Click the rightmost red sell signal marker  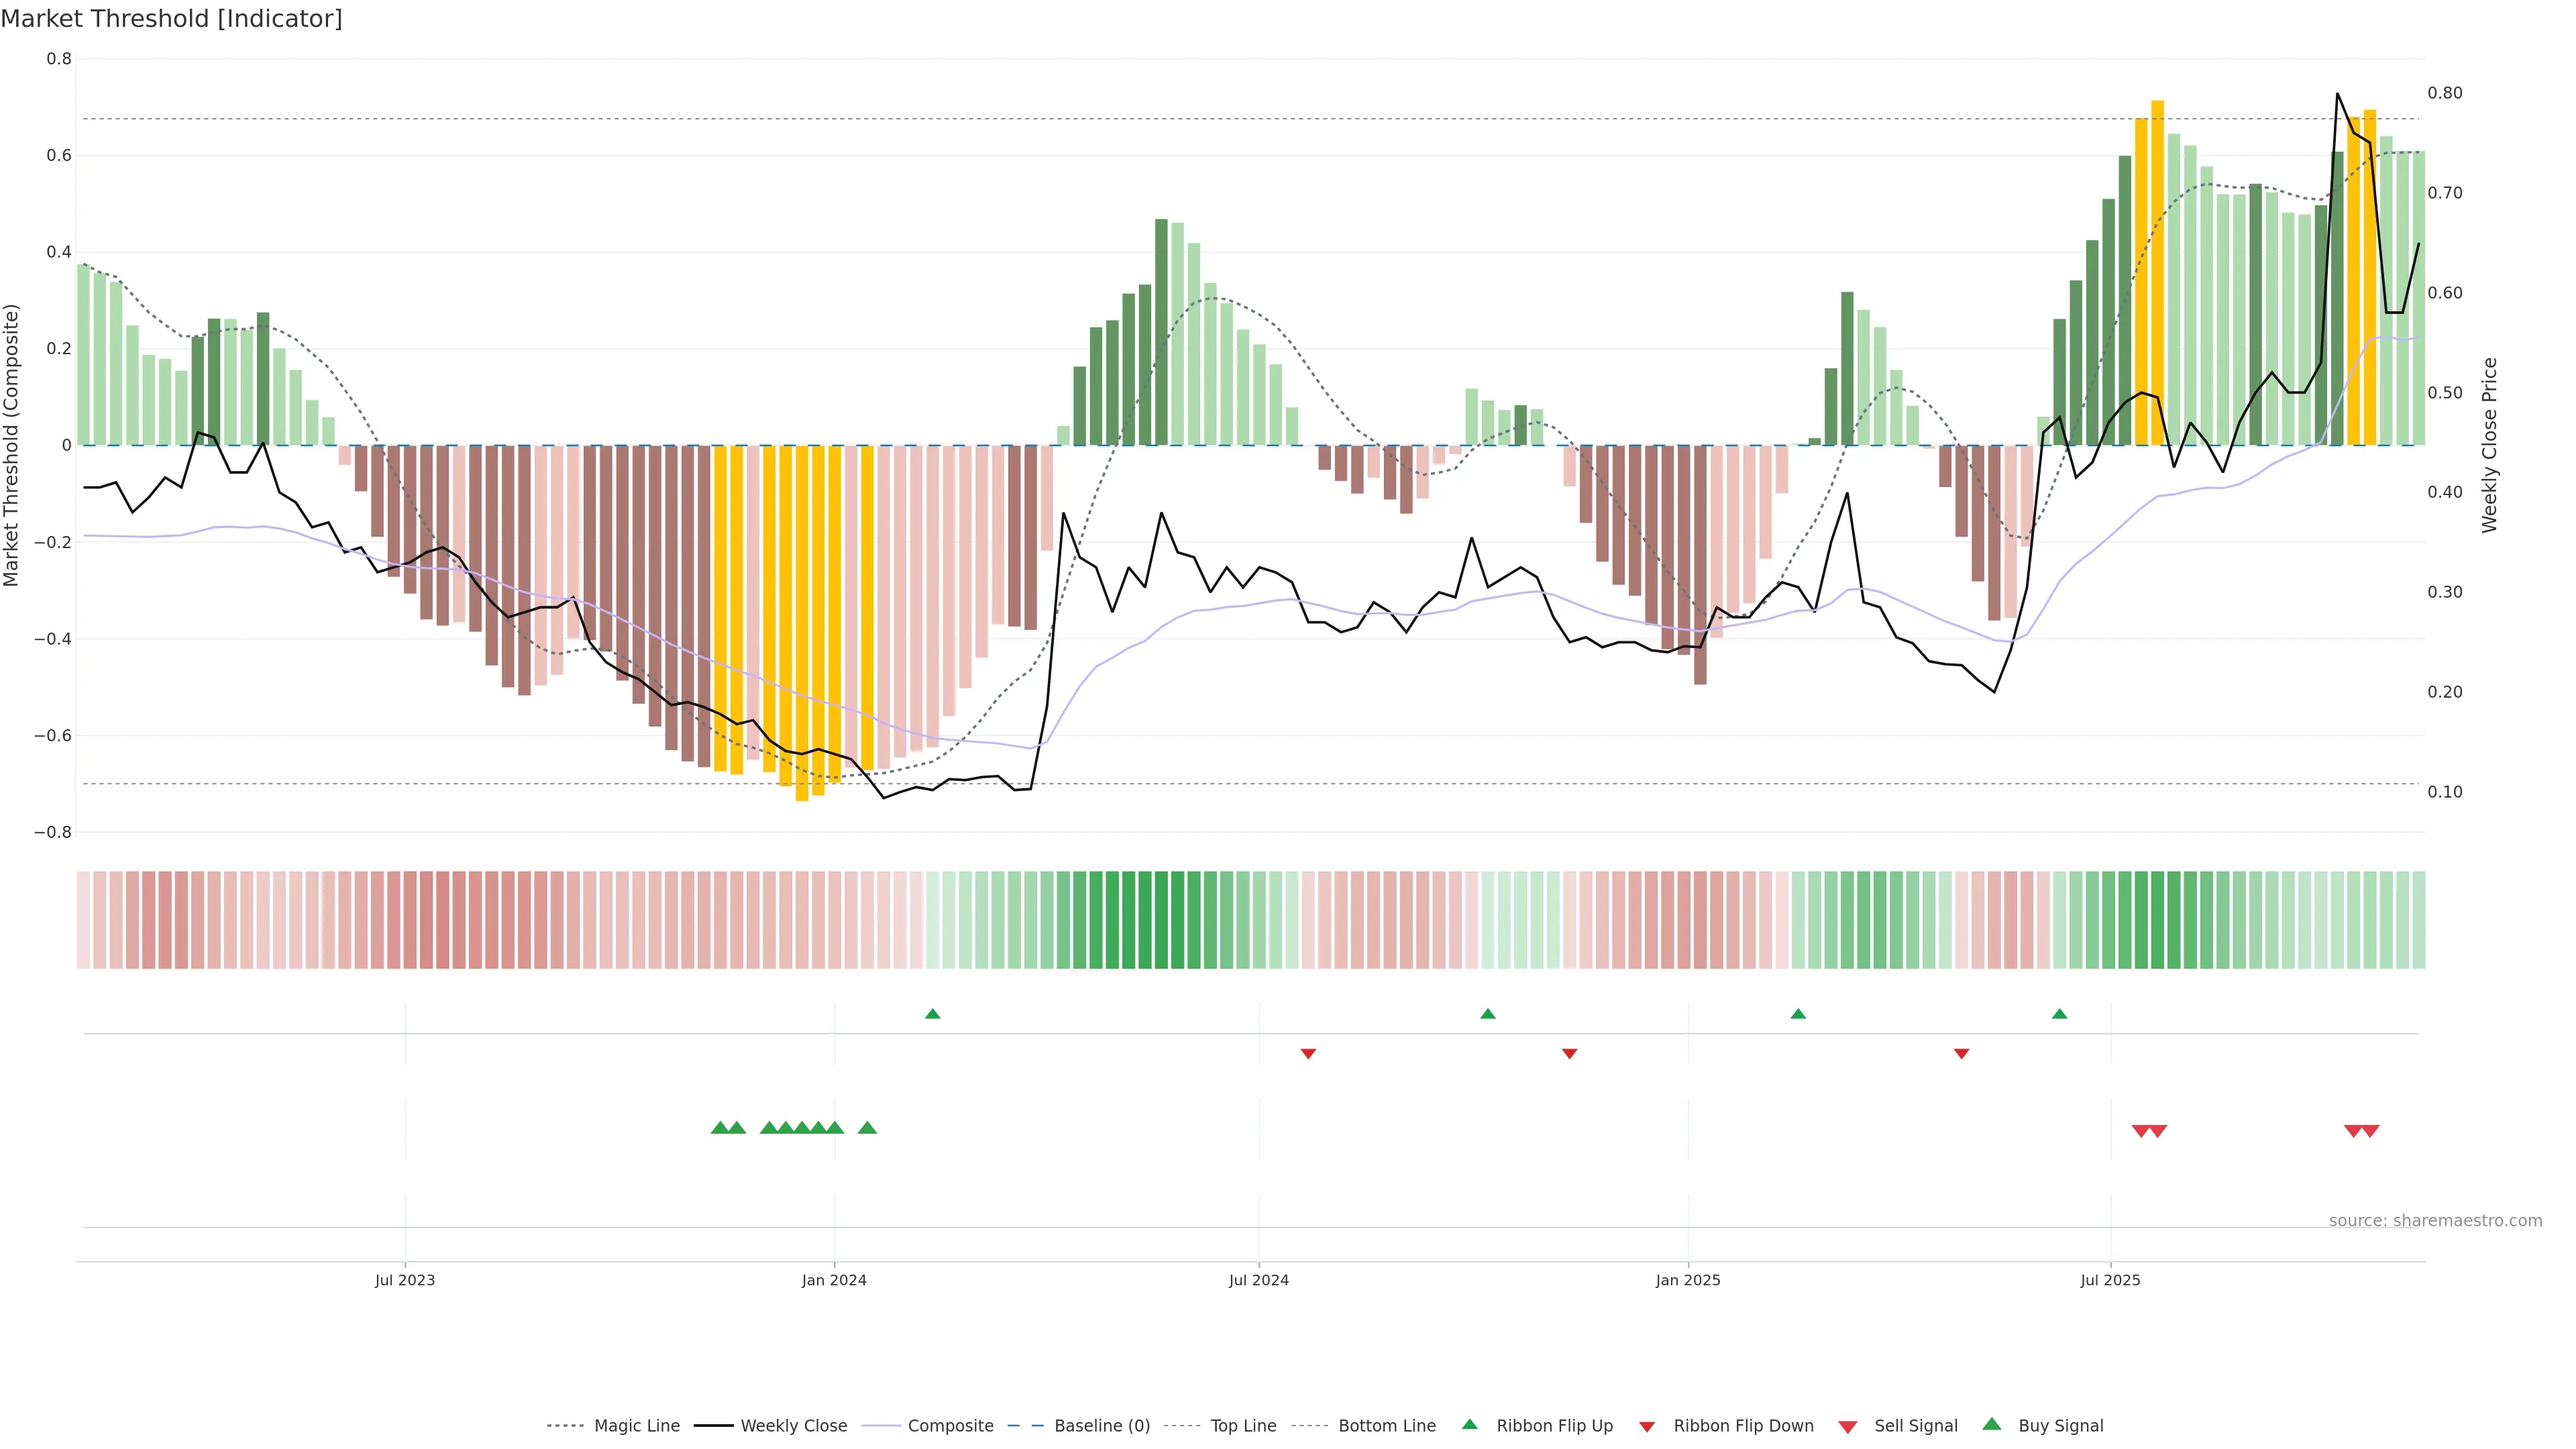[x=2370, y=1131]
